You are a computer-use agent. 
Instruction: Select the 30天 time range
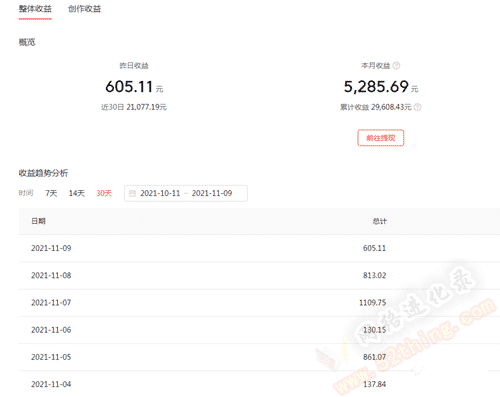point(104,193)
